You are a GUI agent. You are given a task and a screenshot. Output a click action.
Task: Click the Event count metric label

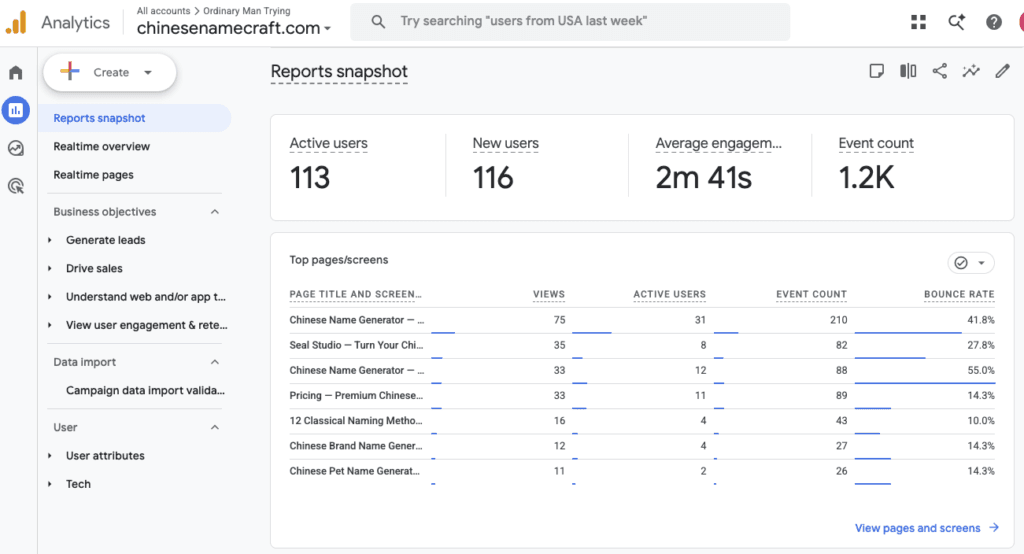tap(876, 143)
